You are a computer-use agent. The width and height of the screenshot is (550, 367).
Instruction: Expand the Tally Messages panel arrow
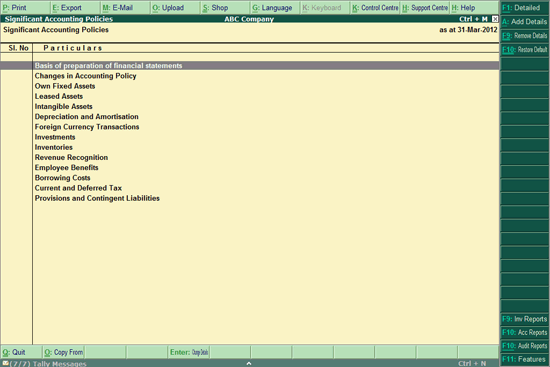(x=249, y=363)
